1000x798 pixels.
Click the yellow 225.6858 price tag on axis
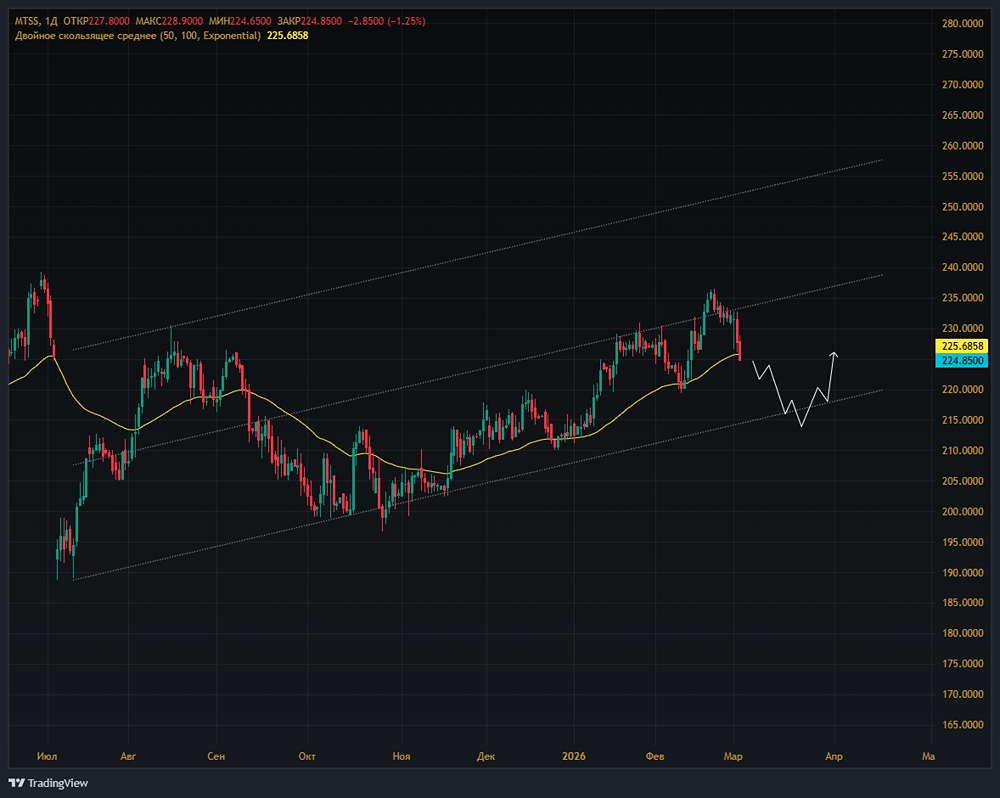962,346
